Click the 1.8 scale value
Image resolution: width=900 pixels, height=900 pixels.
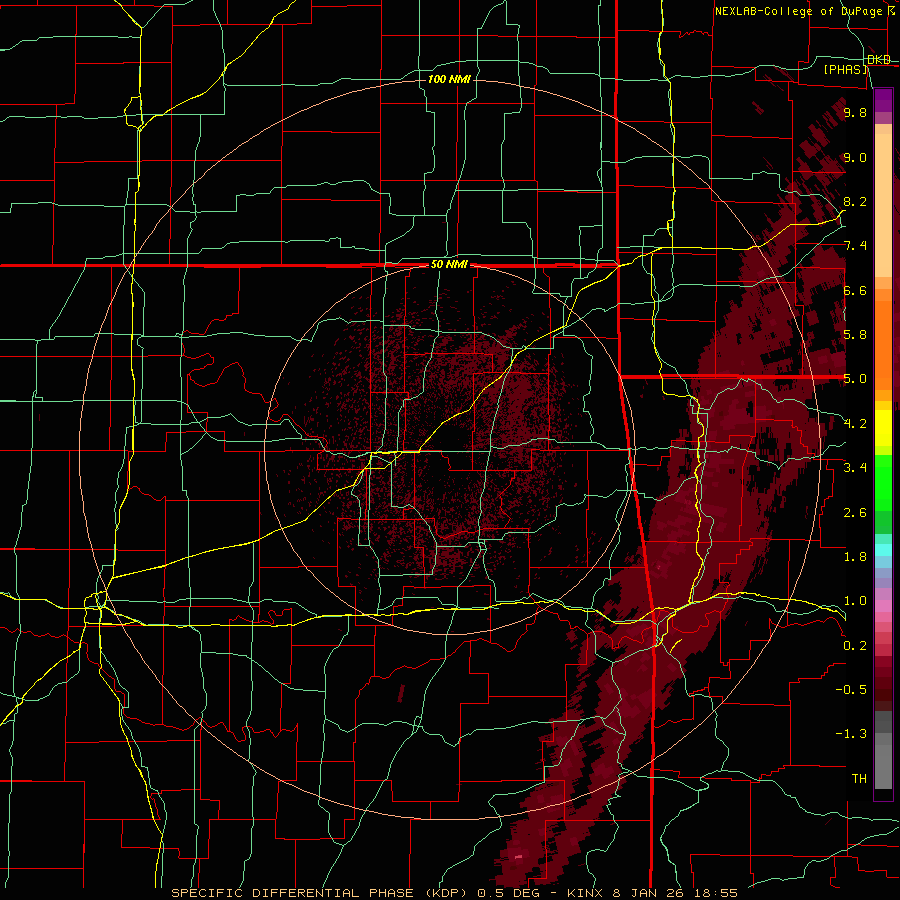[x=855, y=557]
